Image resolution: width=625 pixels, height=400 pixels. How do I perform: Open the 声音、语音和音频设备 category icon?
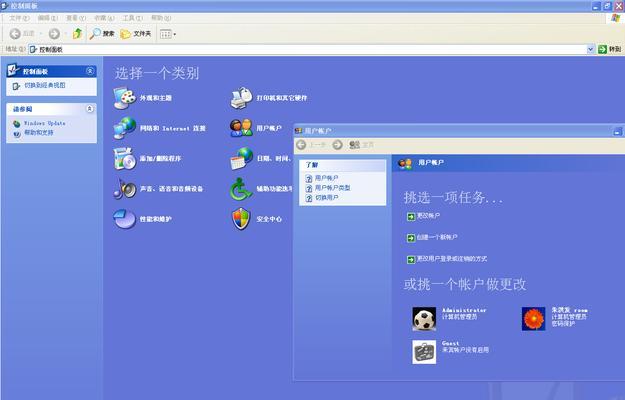click(124, 188)
